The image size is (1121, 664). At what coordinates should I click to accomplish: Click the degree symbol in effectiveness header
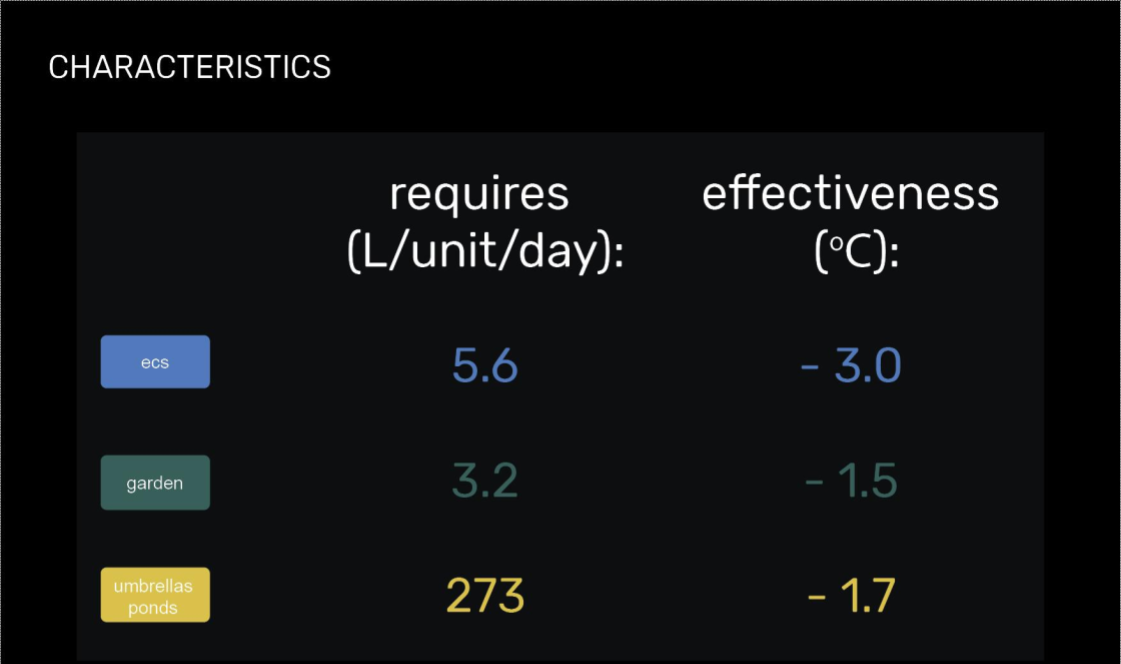point(831,244)
